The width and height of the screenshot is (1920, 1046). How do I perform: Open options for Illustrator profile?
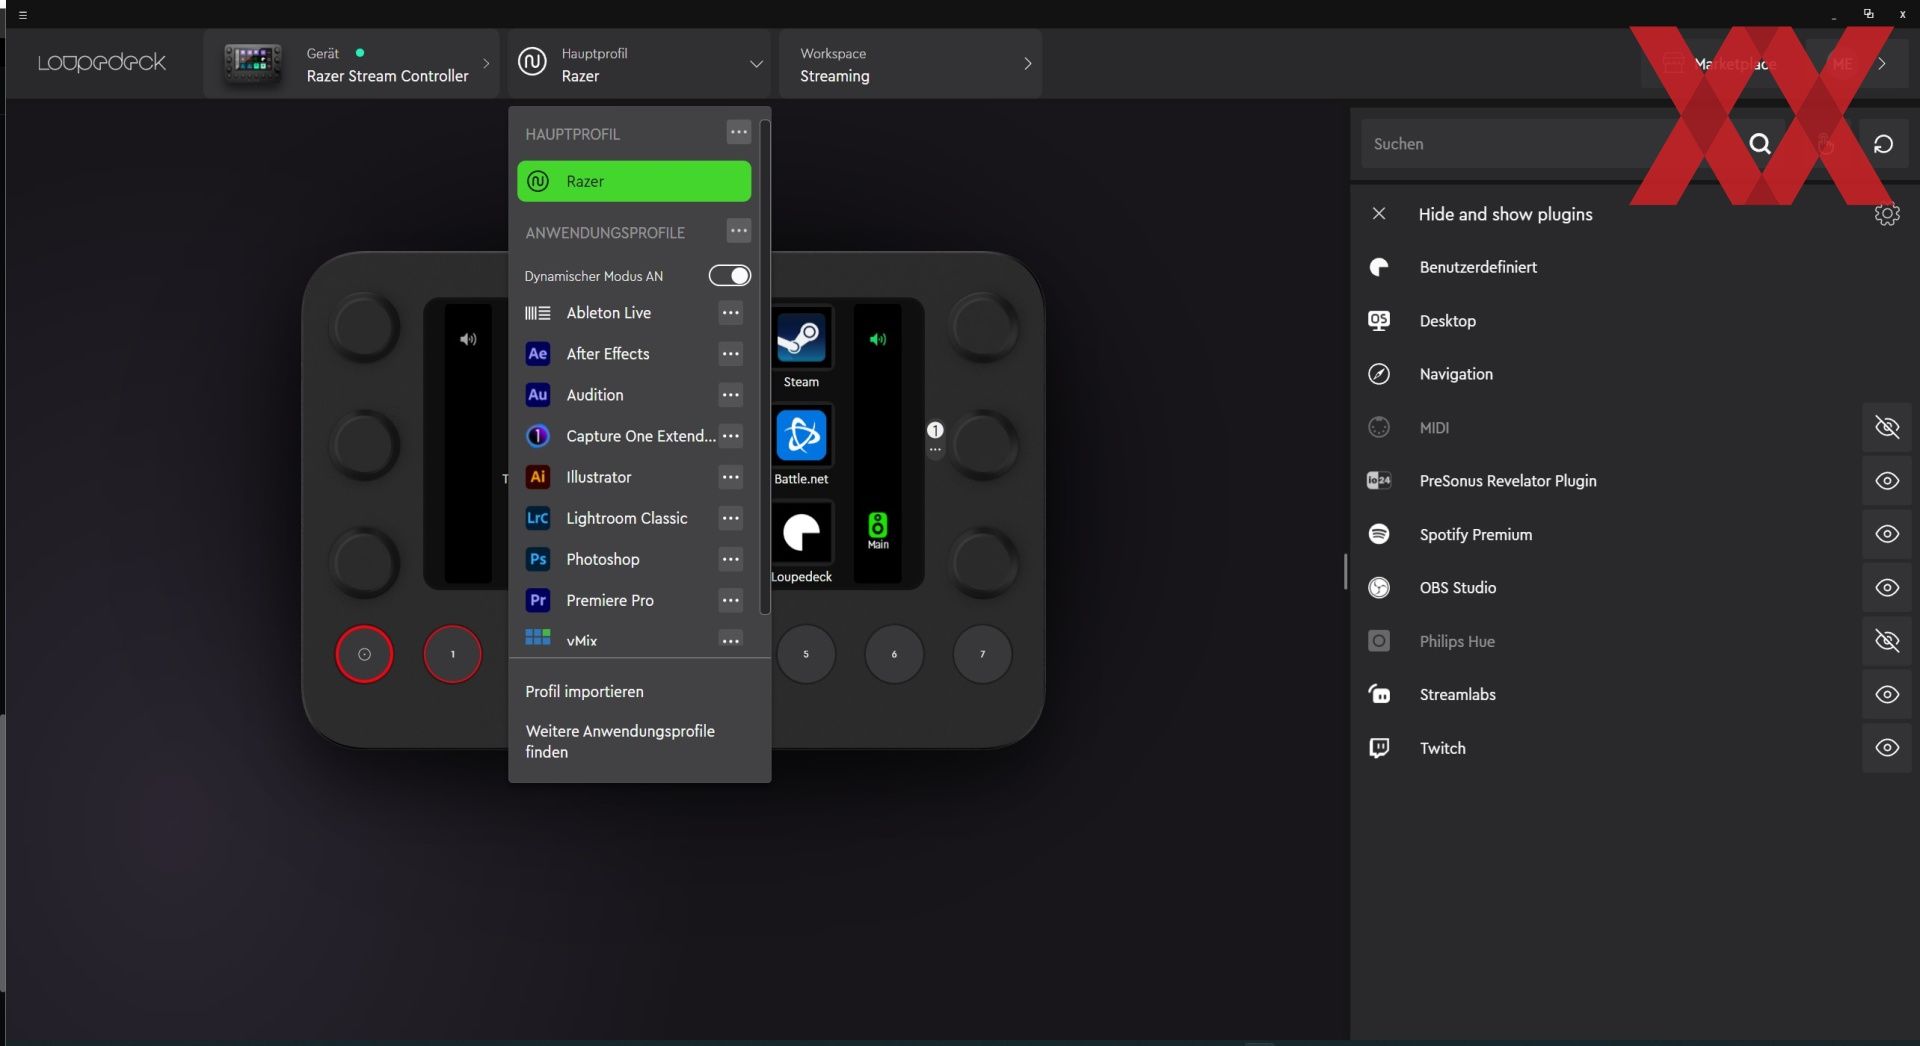click(731, 477)
